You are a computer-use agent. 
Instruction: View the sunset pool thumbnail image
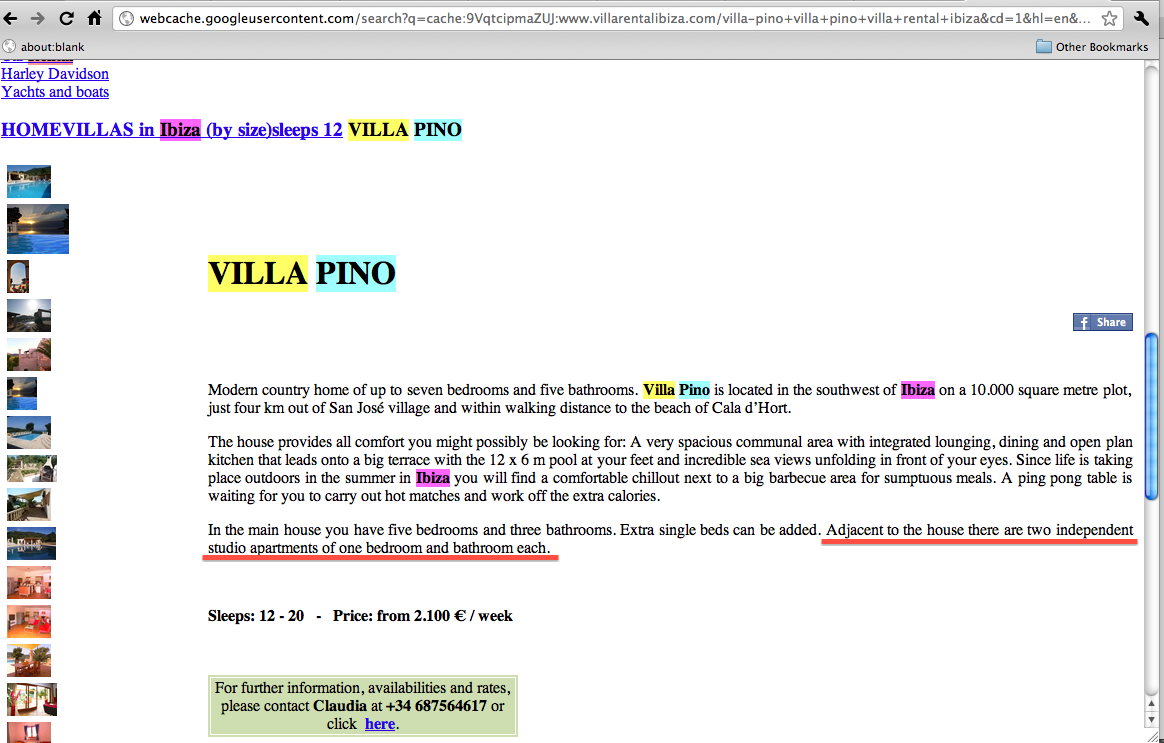[38, 229]
